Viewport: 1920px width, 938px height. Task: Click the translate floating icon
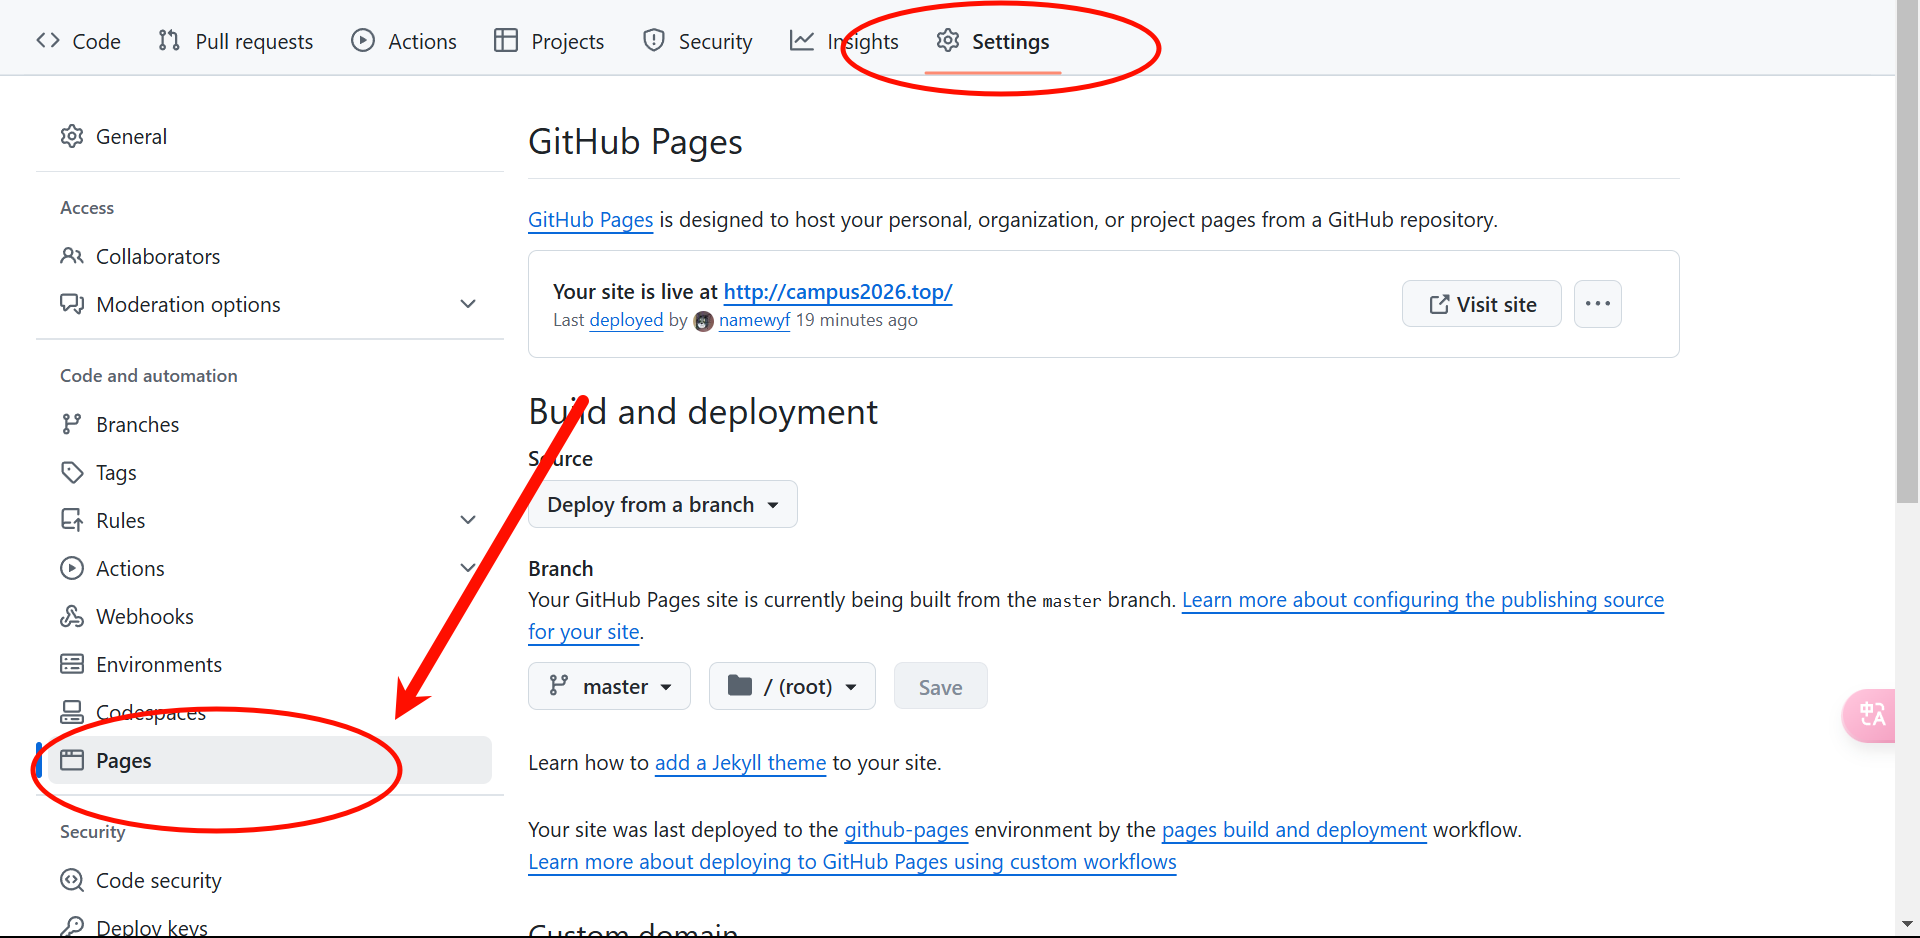1871,715
